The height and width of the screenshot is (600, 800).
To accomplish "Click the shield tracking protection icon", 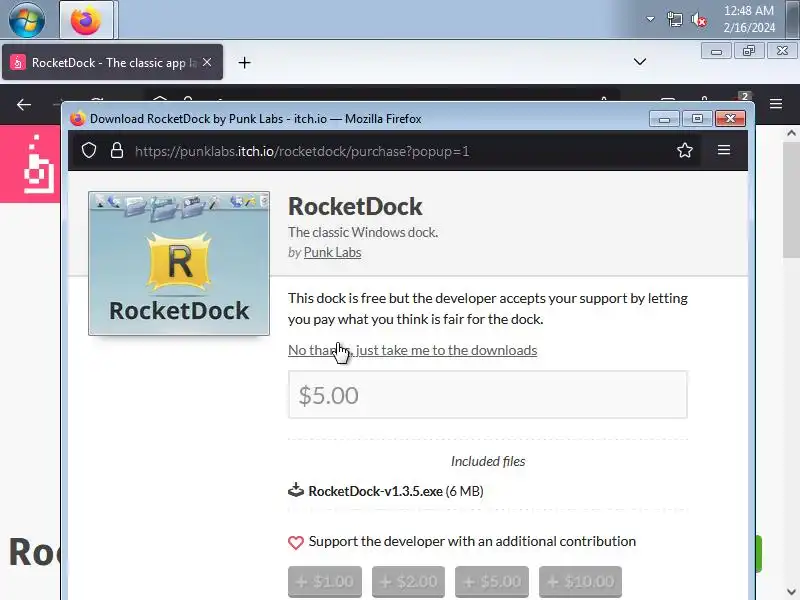I will 89,151.
